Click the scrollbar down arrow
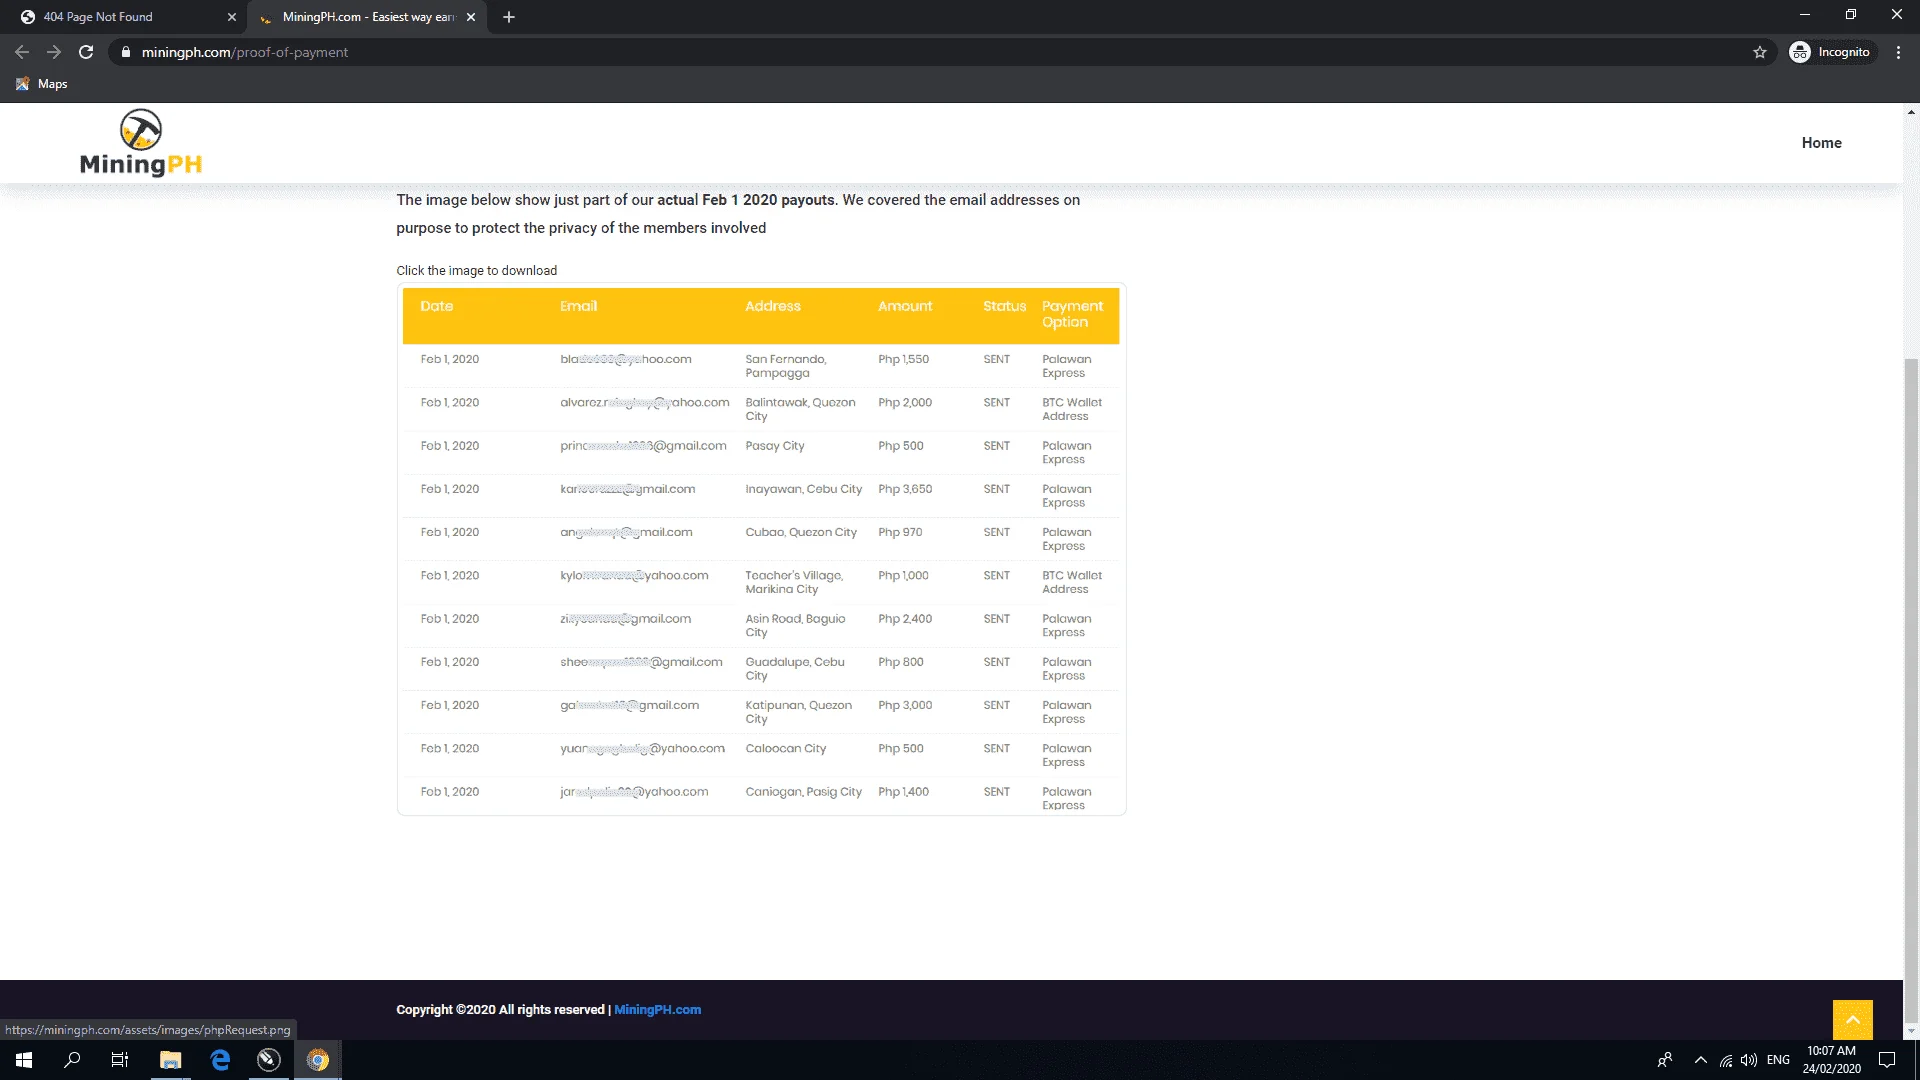The height and width of the screenshot is (1080, 1920). tap(1911, 1031)
